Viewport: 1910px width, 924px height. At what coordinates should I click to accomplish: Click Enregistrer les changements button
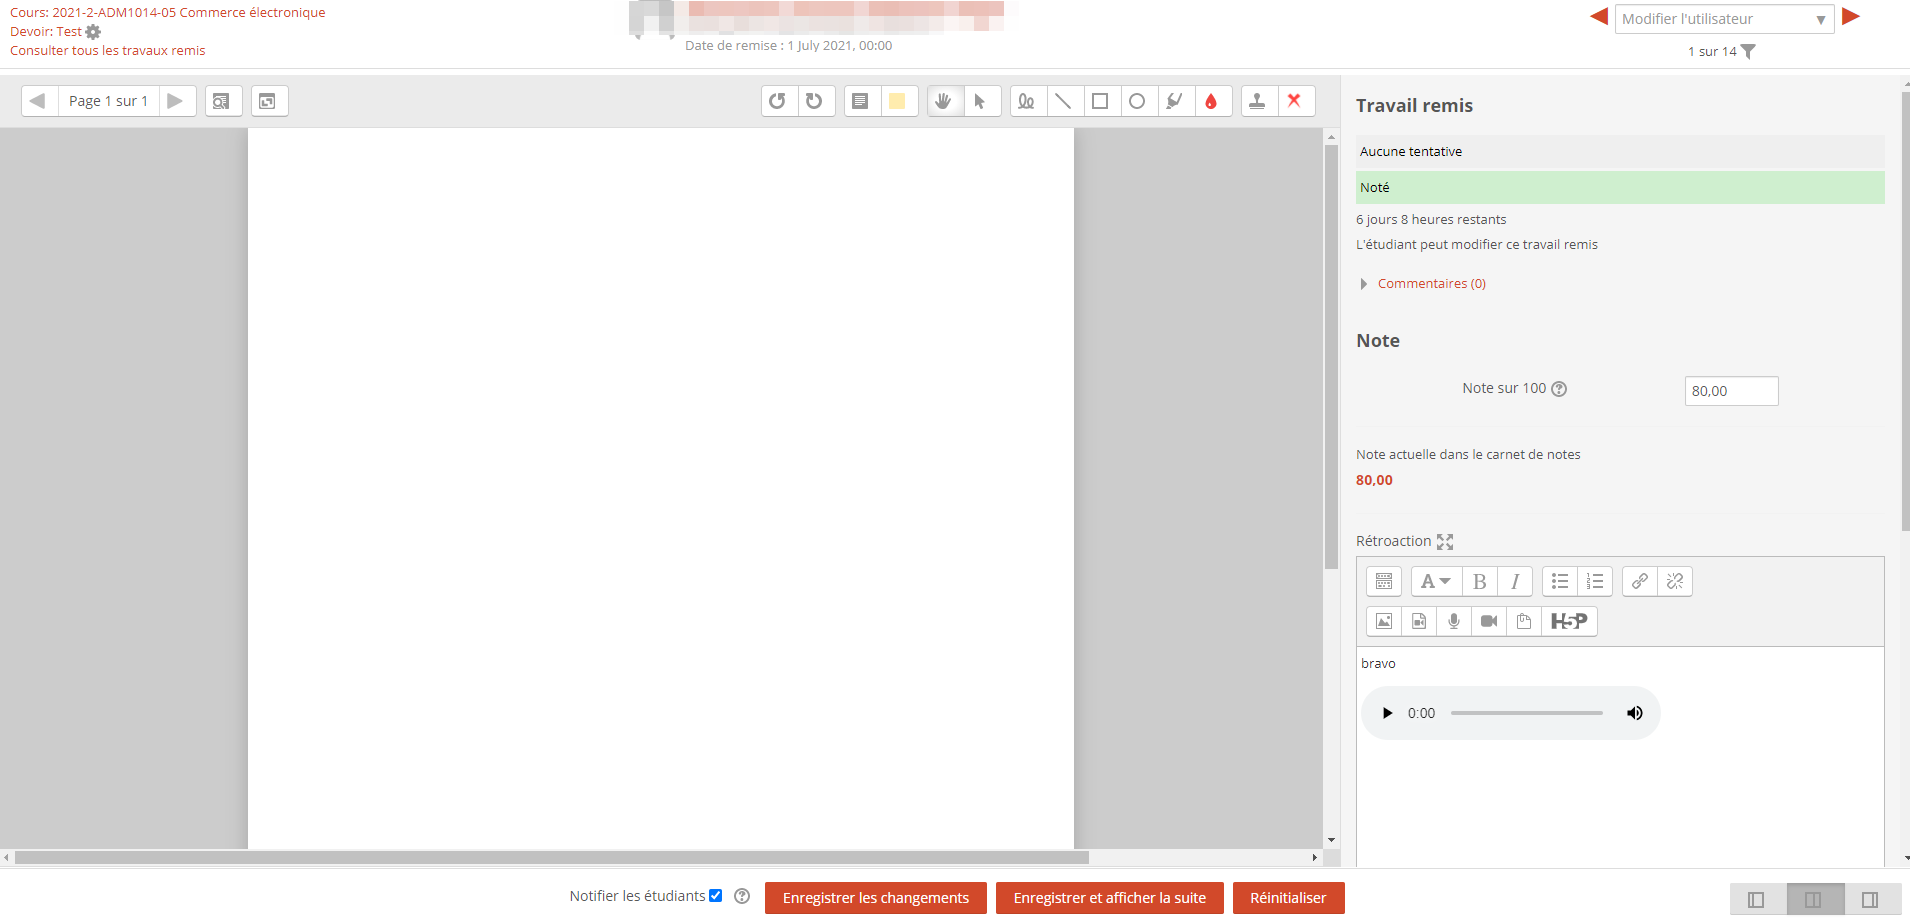pyautogui.click(x=875, y=898)
